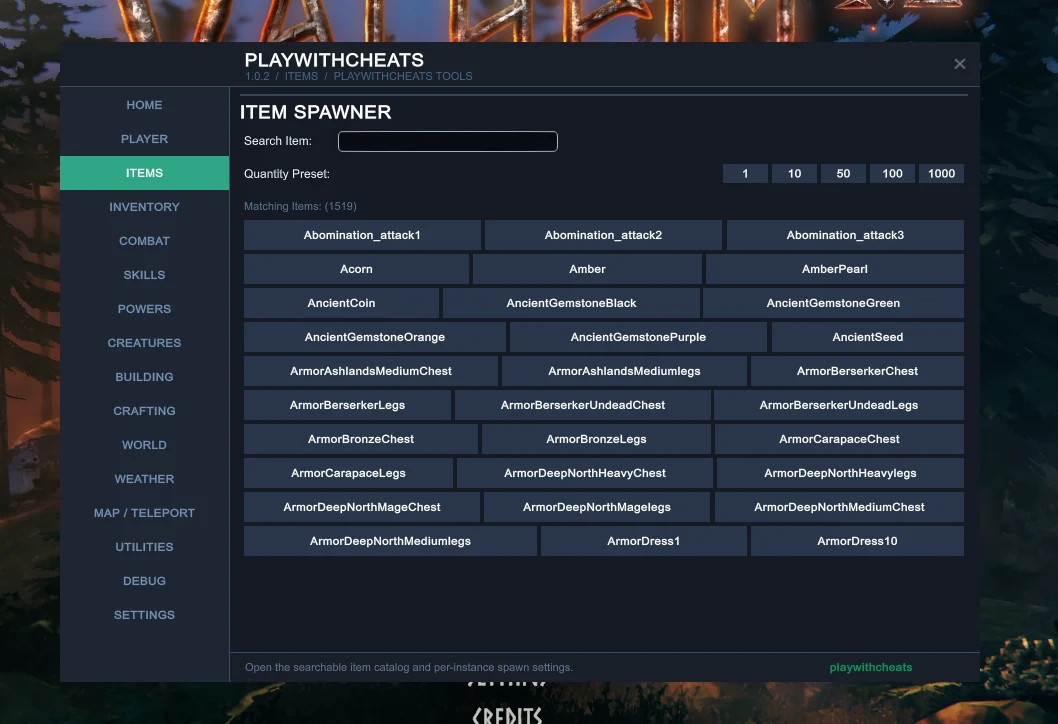
Task: Spawn ArmorBronzeLegs item
Action: pos(596,439)
